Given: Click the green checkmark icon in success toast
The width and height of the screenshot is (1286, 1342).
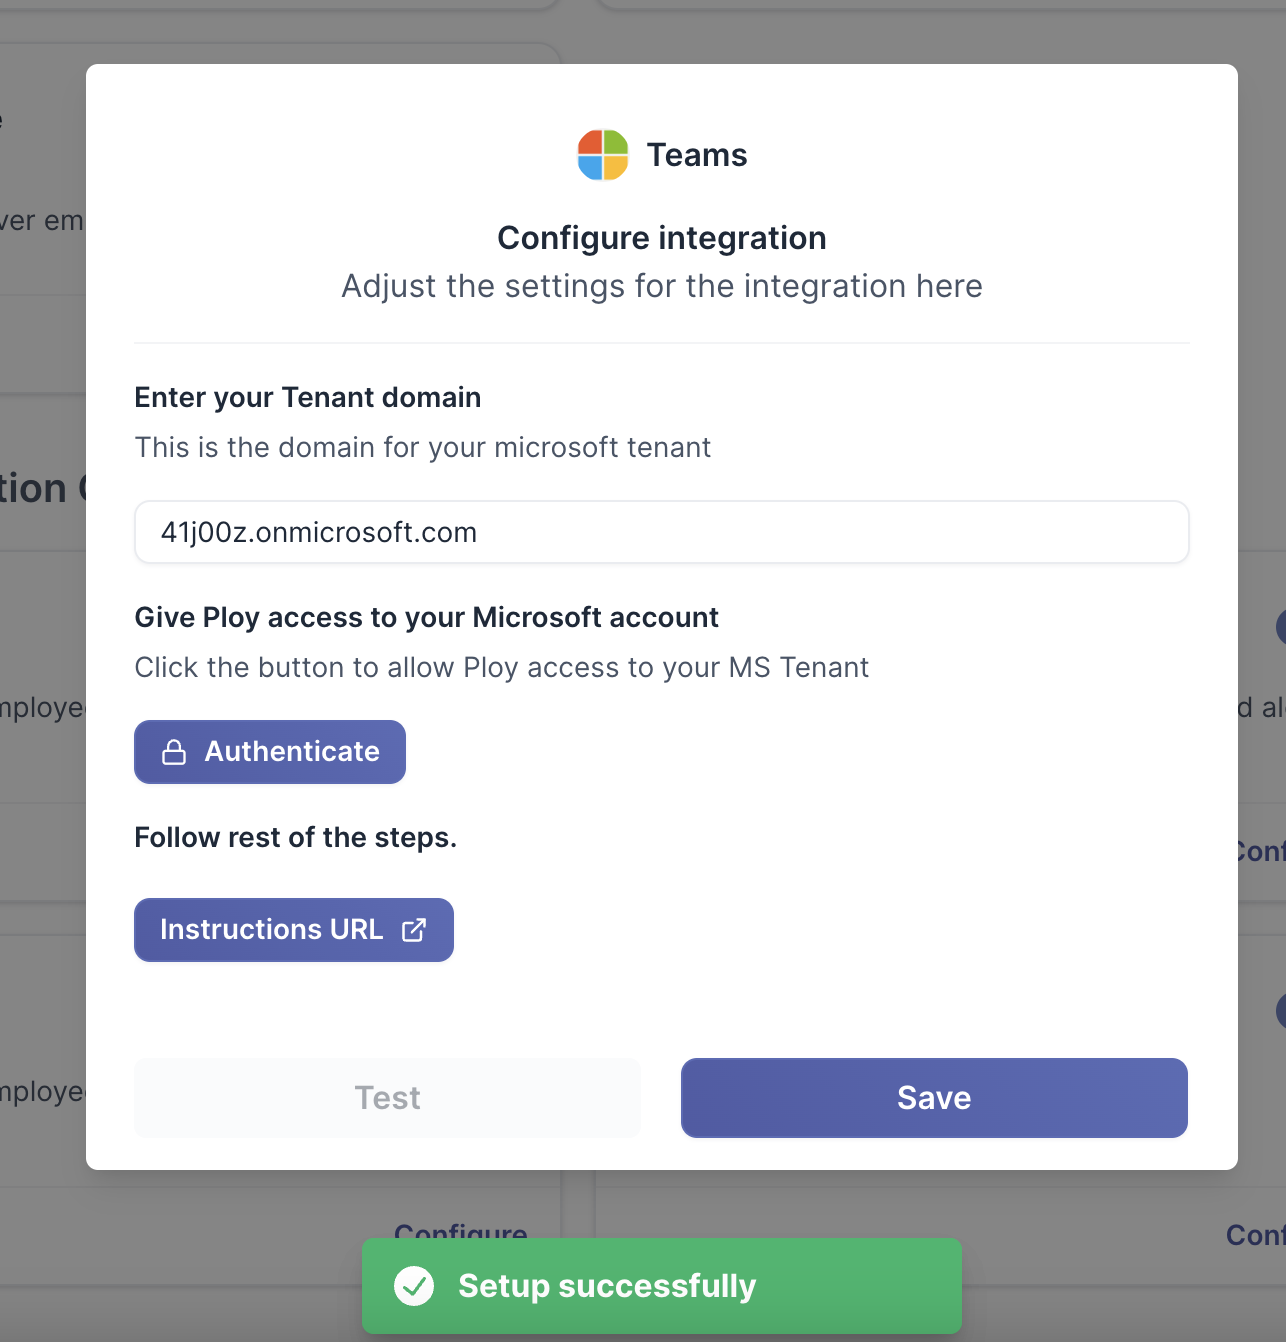Looking at the screenshot, I should click(x=414, y=1286).
